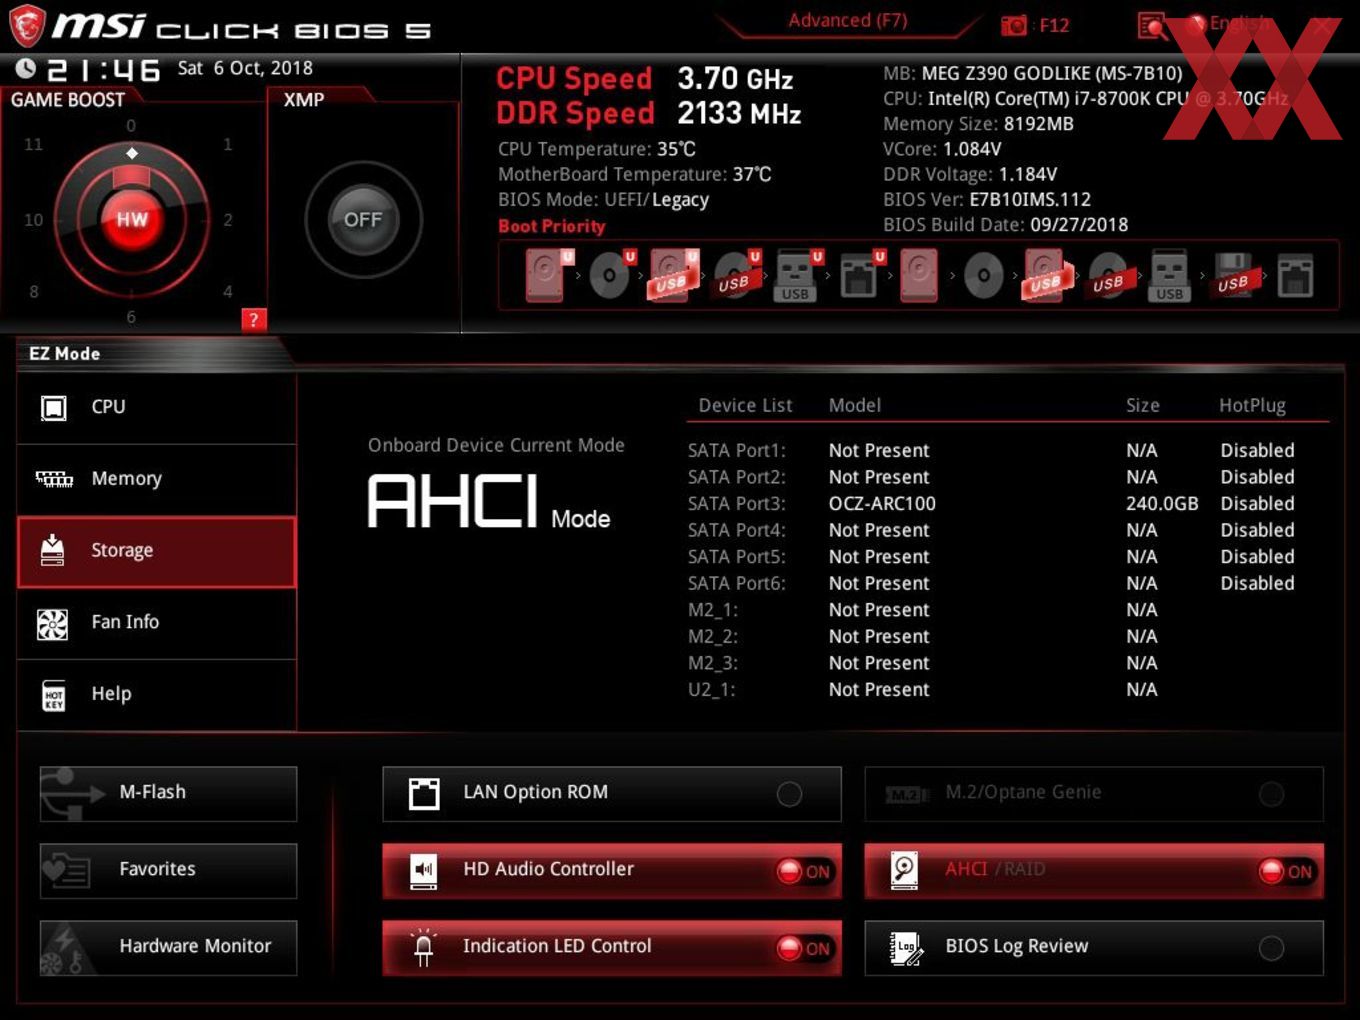Select the legacy USB key boot icon
The height and width of the screenshot is (1020, 1360).
(1169, 275)
